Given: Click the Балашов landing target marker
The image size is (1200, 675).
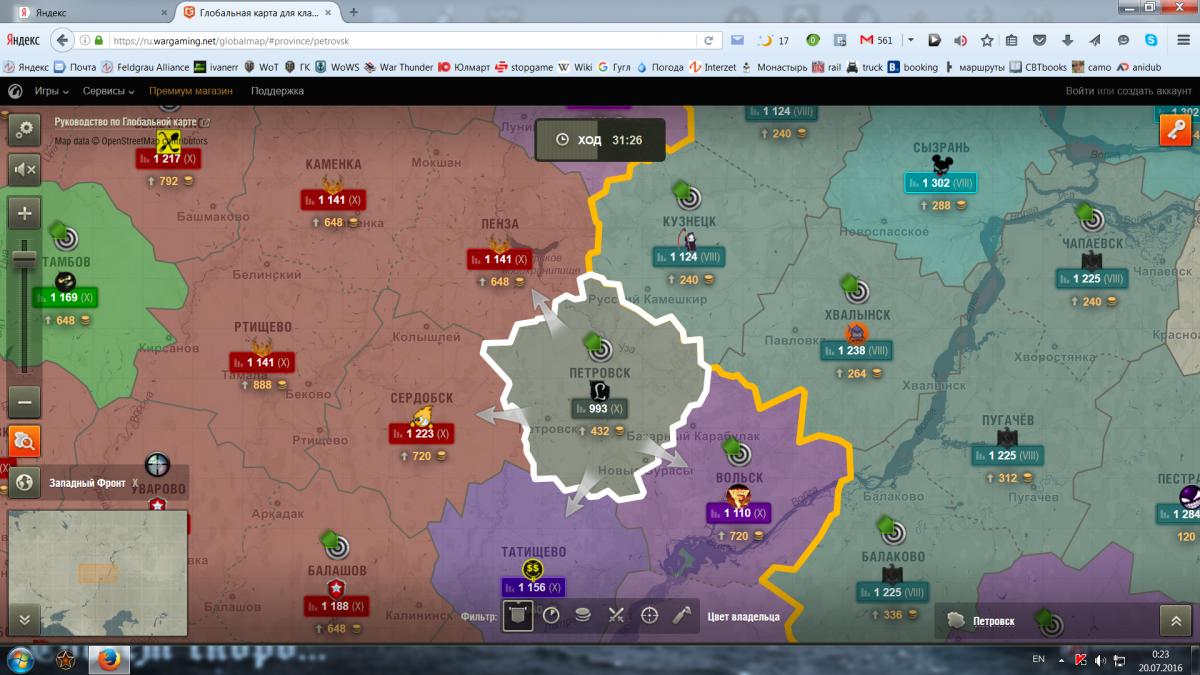Looking at the screenshot, I should pos(338,548).
